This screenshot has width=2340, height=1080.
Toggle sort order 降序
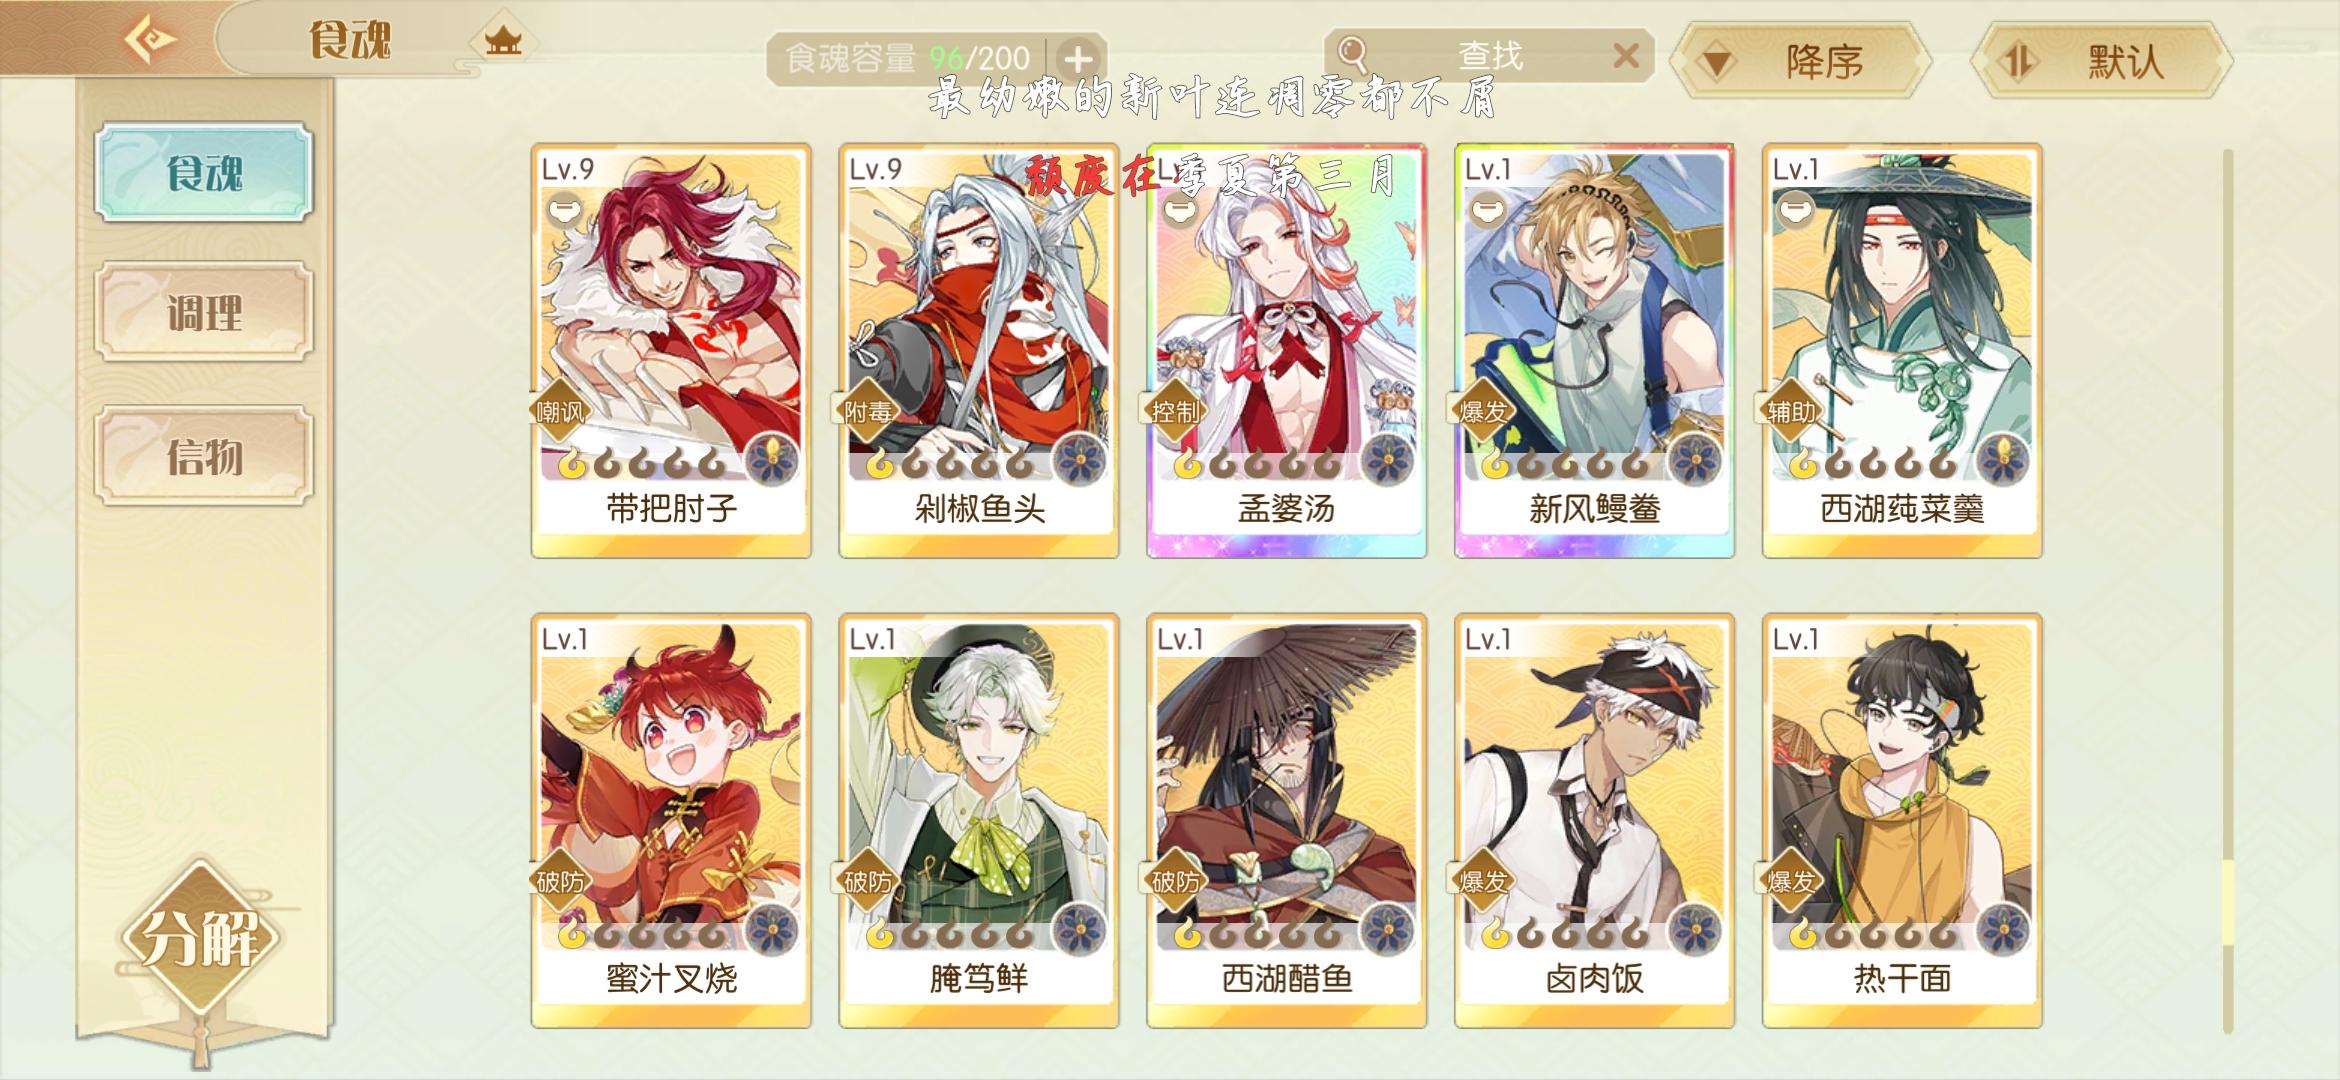click(1801, 62)
